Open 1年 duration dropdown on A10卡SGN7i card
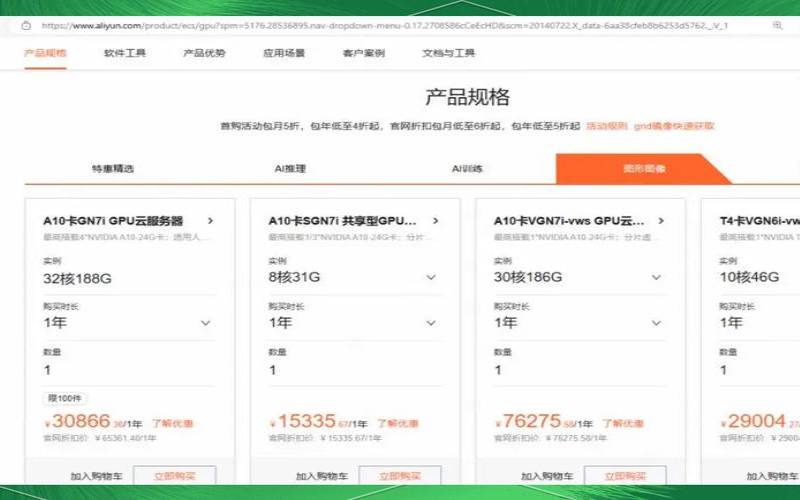800x500 pixels. pos(431,323)
